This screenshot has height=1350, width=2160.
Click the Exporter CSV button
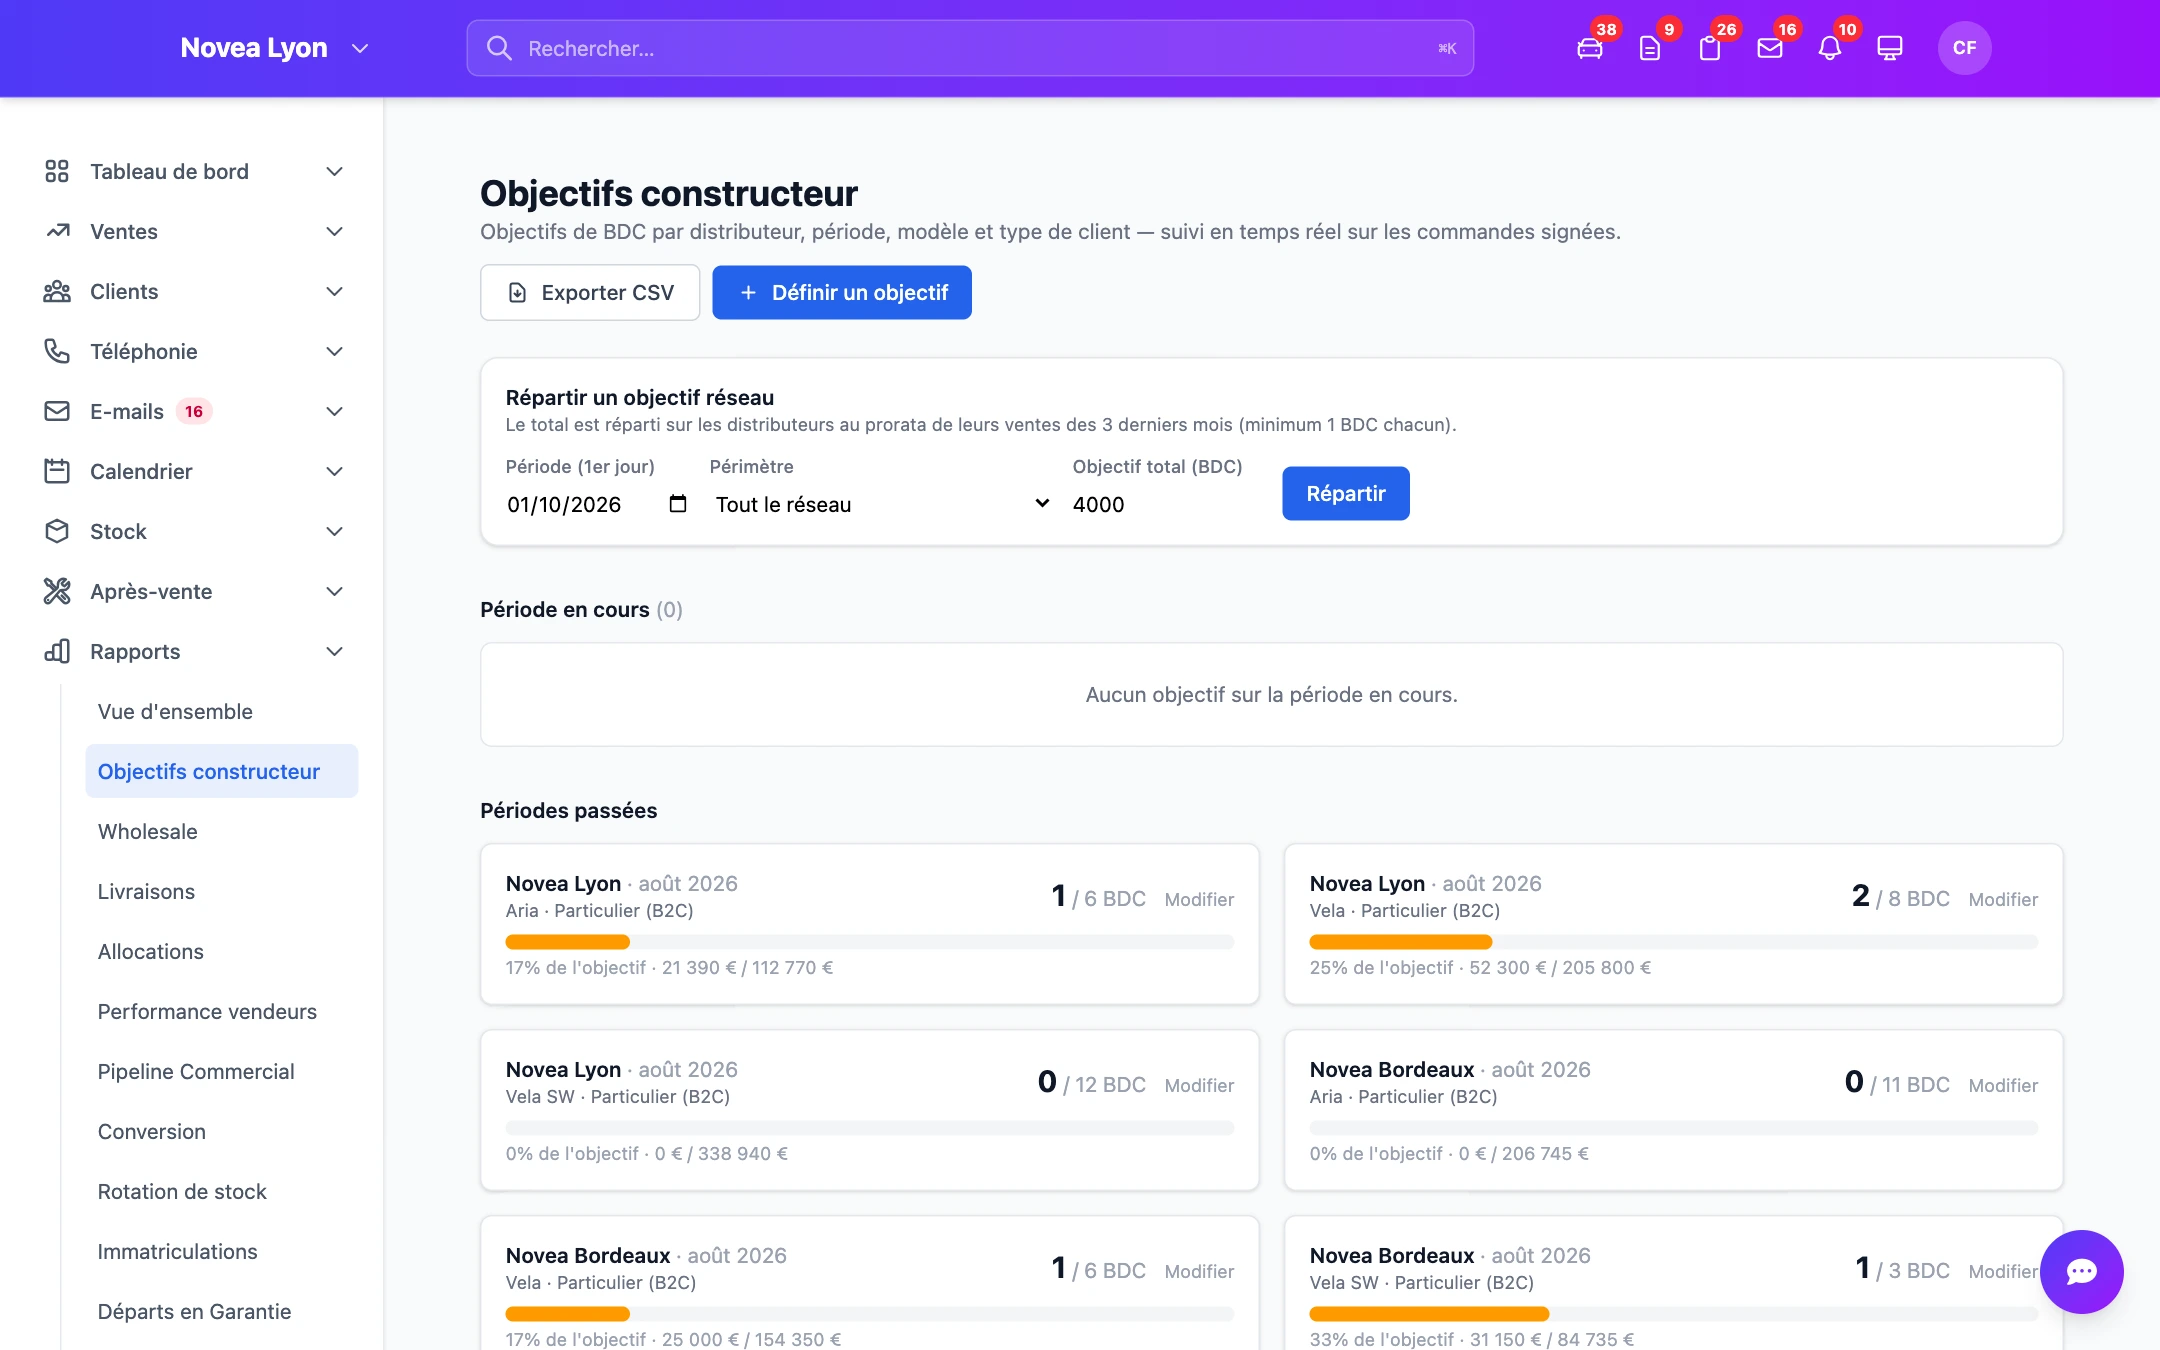pyautogui.click(x=590, y=292)
